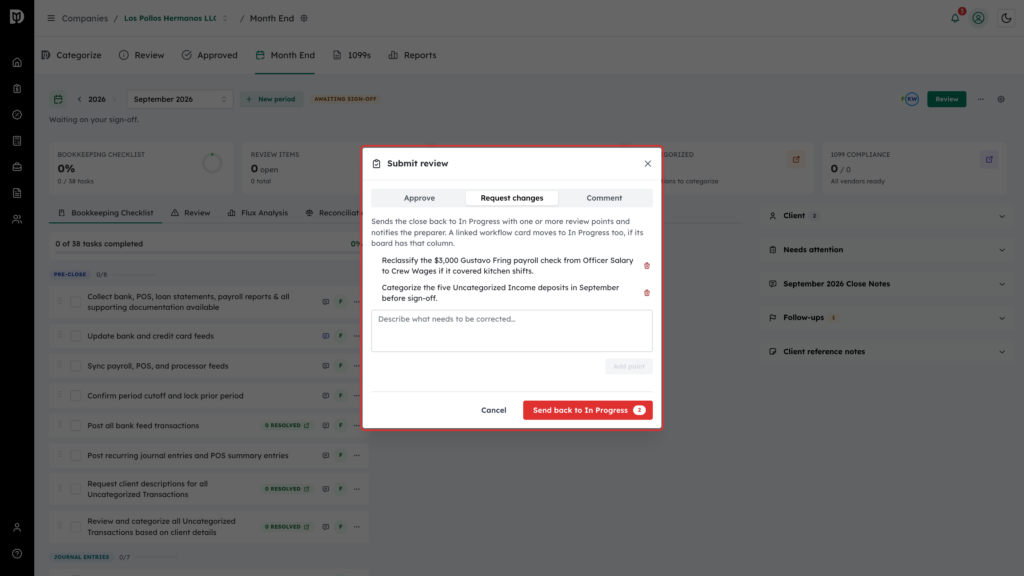The image size is (1024, 576).
Task: Expand the Needs attention panel
Action: (x=888, y=249)
